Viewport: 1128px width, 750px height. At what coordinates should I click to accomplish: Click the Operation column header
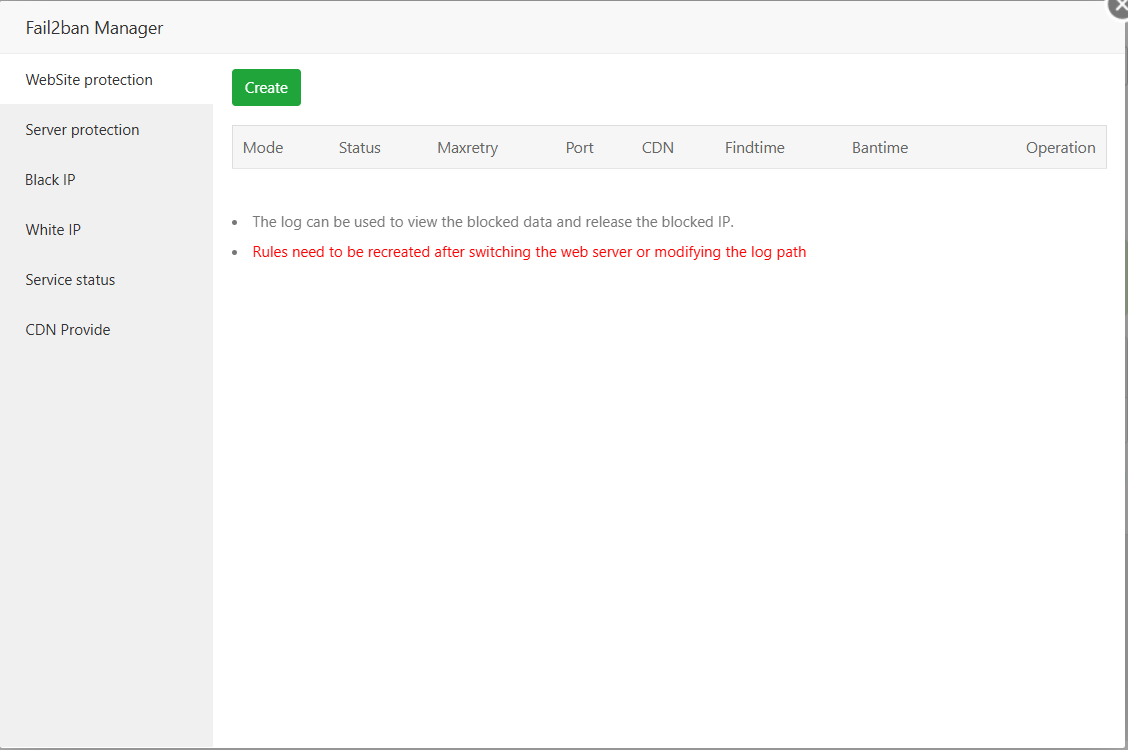[x=1060, y=147]
